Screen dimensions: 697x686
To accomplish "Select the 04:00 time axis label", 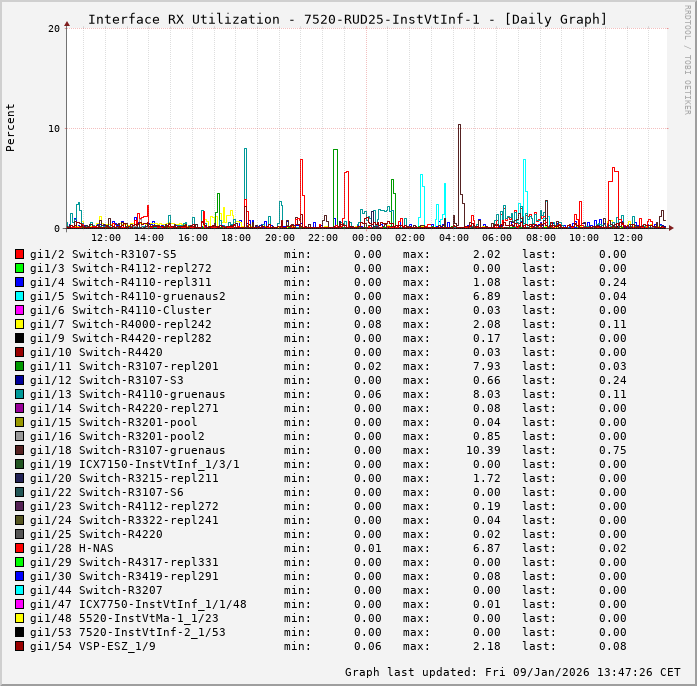I will [454, 238].
